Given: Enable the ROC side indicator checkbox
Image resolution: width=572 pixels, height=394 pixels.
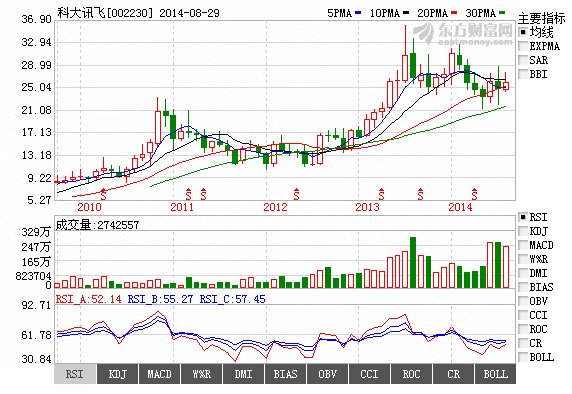Looking at the screenshot, I should click(523, 329).
